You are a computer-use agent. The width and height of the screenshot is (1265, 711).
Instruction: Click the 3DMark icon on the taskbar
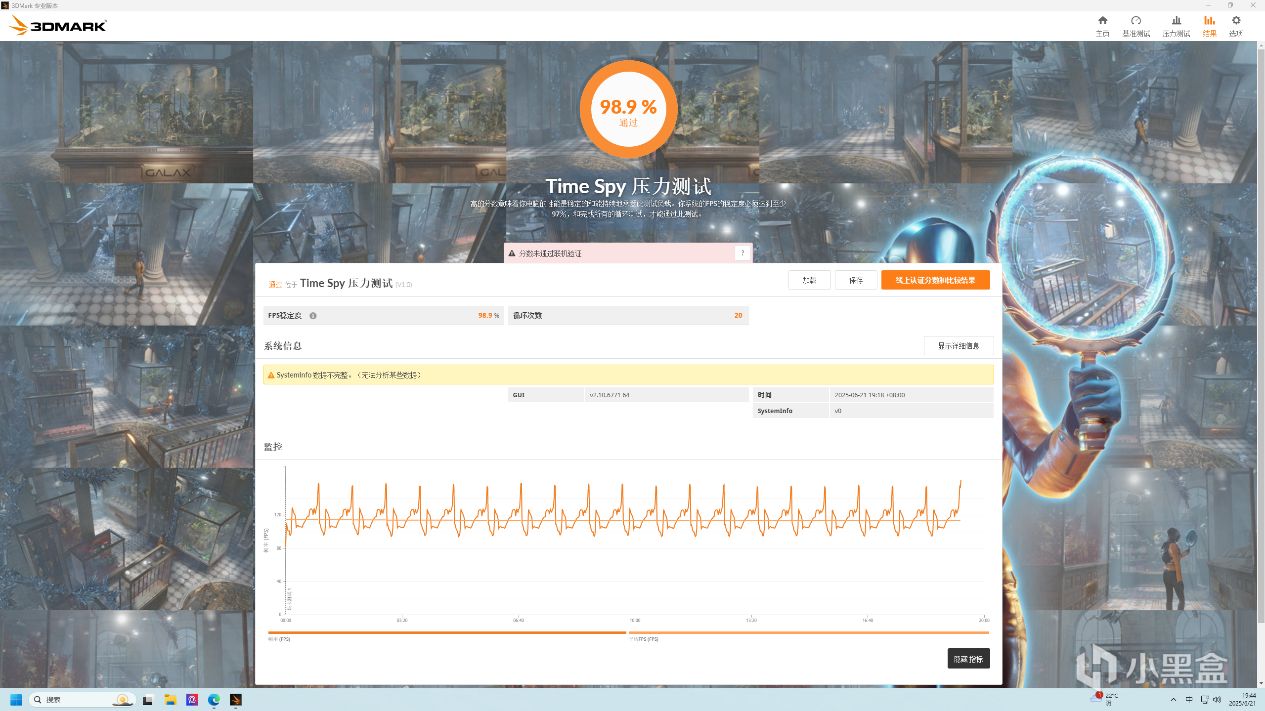point(236,699)
